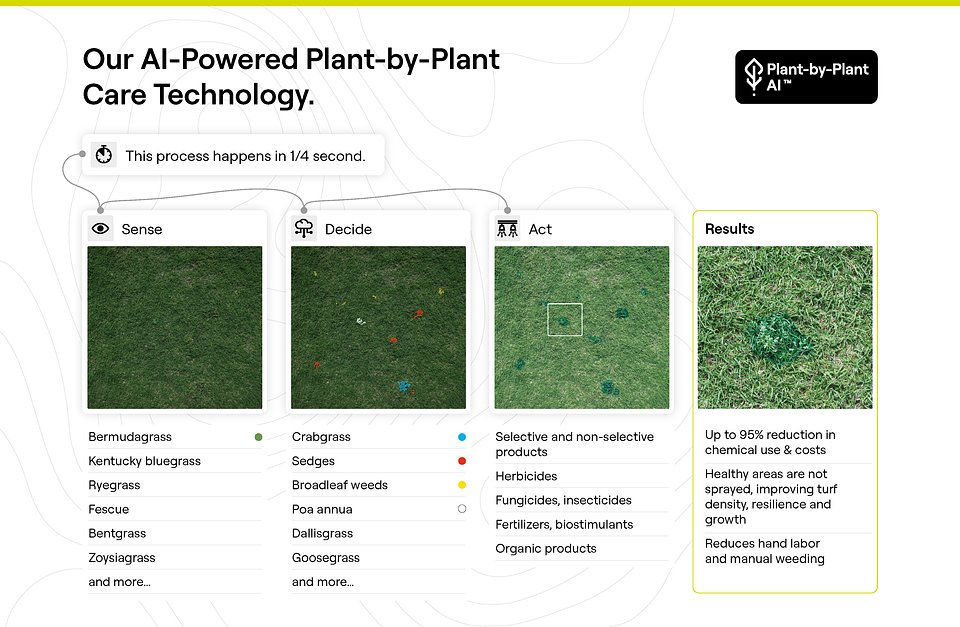Click the spray-nozzle icon header on the Act panel
960x627 pixels.
(506, 228)
